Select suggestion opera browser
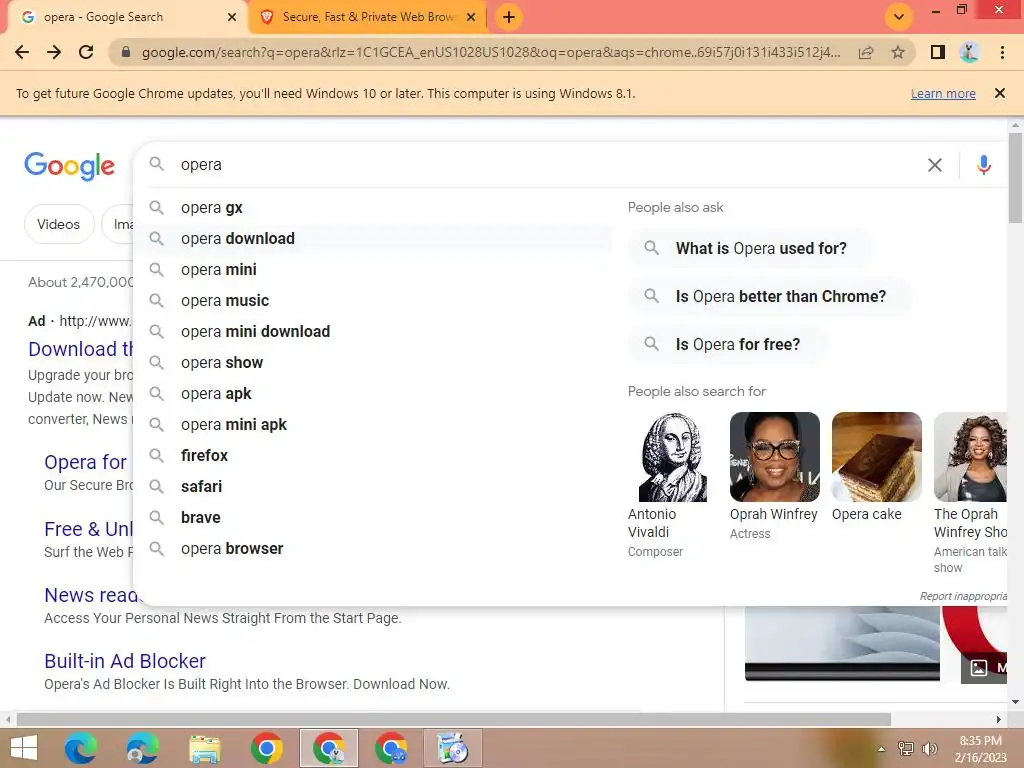The height and width of the screenshot is (768, 1024). click(372, 549)
